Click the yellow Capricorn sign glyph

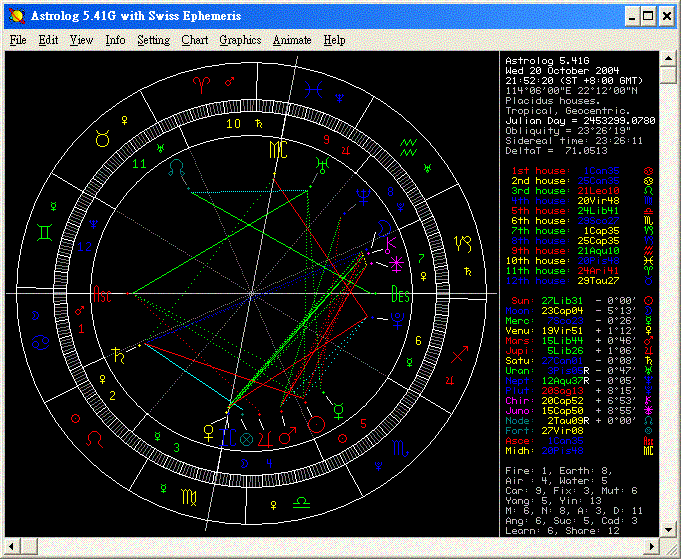tap(463, 244)
